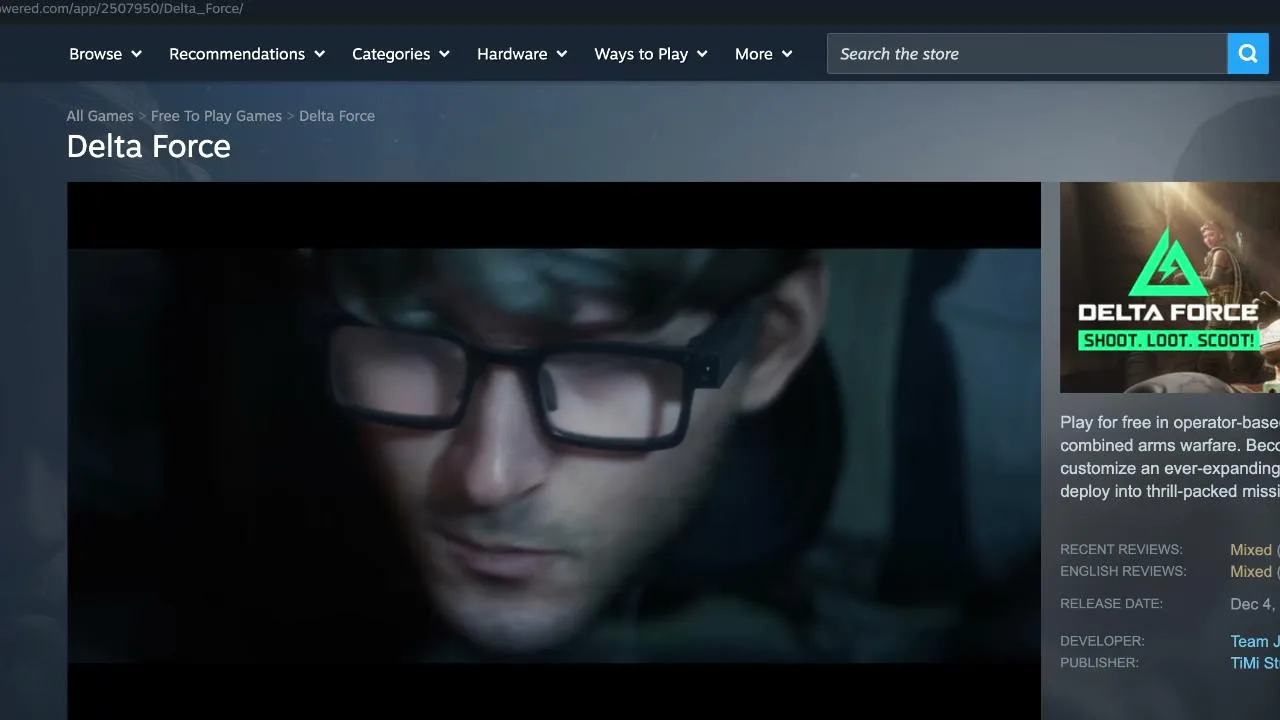
Task: Expand the Categories dropdown chevron
Action: [x=444, y=54]
